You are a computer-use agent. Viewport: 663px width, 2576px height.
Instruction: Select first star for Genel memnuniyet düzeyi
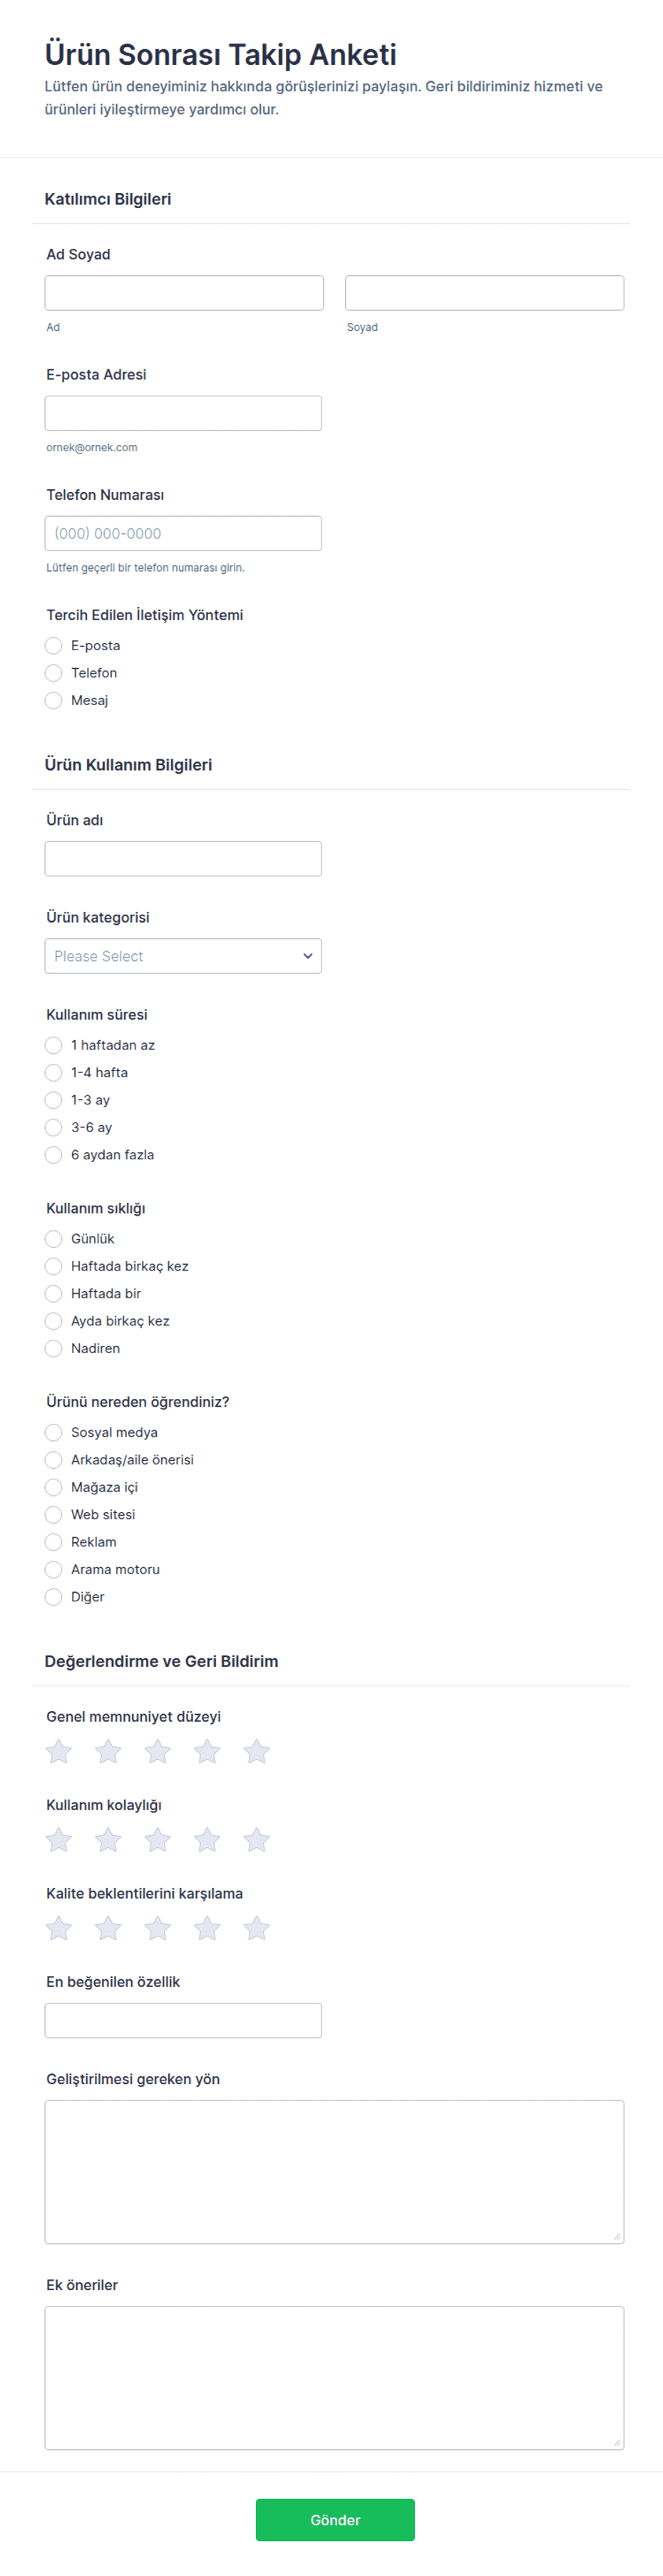click(59, 1751)
